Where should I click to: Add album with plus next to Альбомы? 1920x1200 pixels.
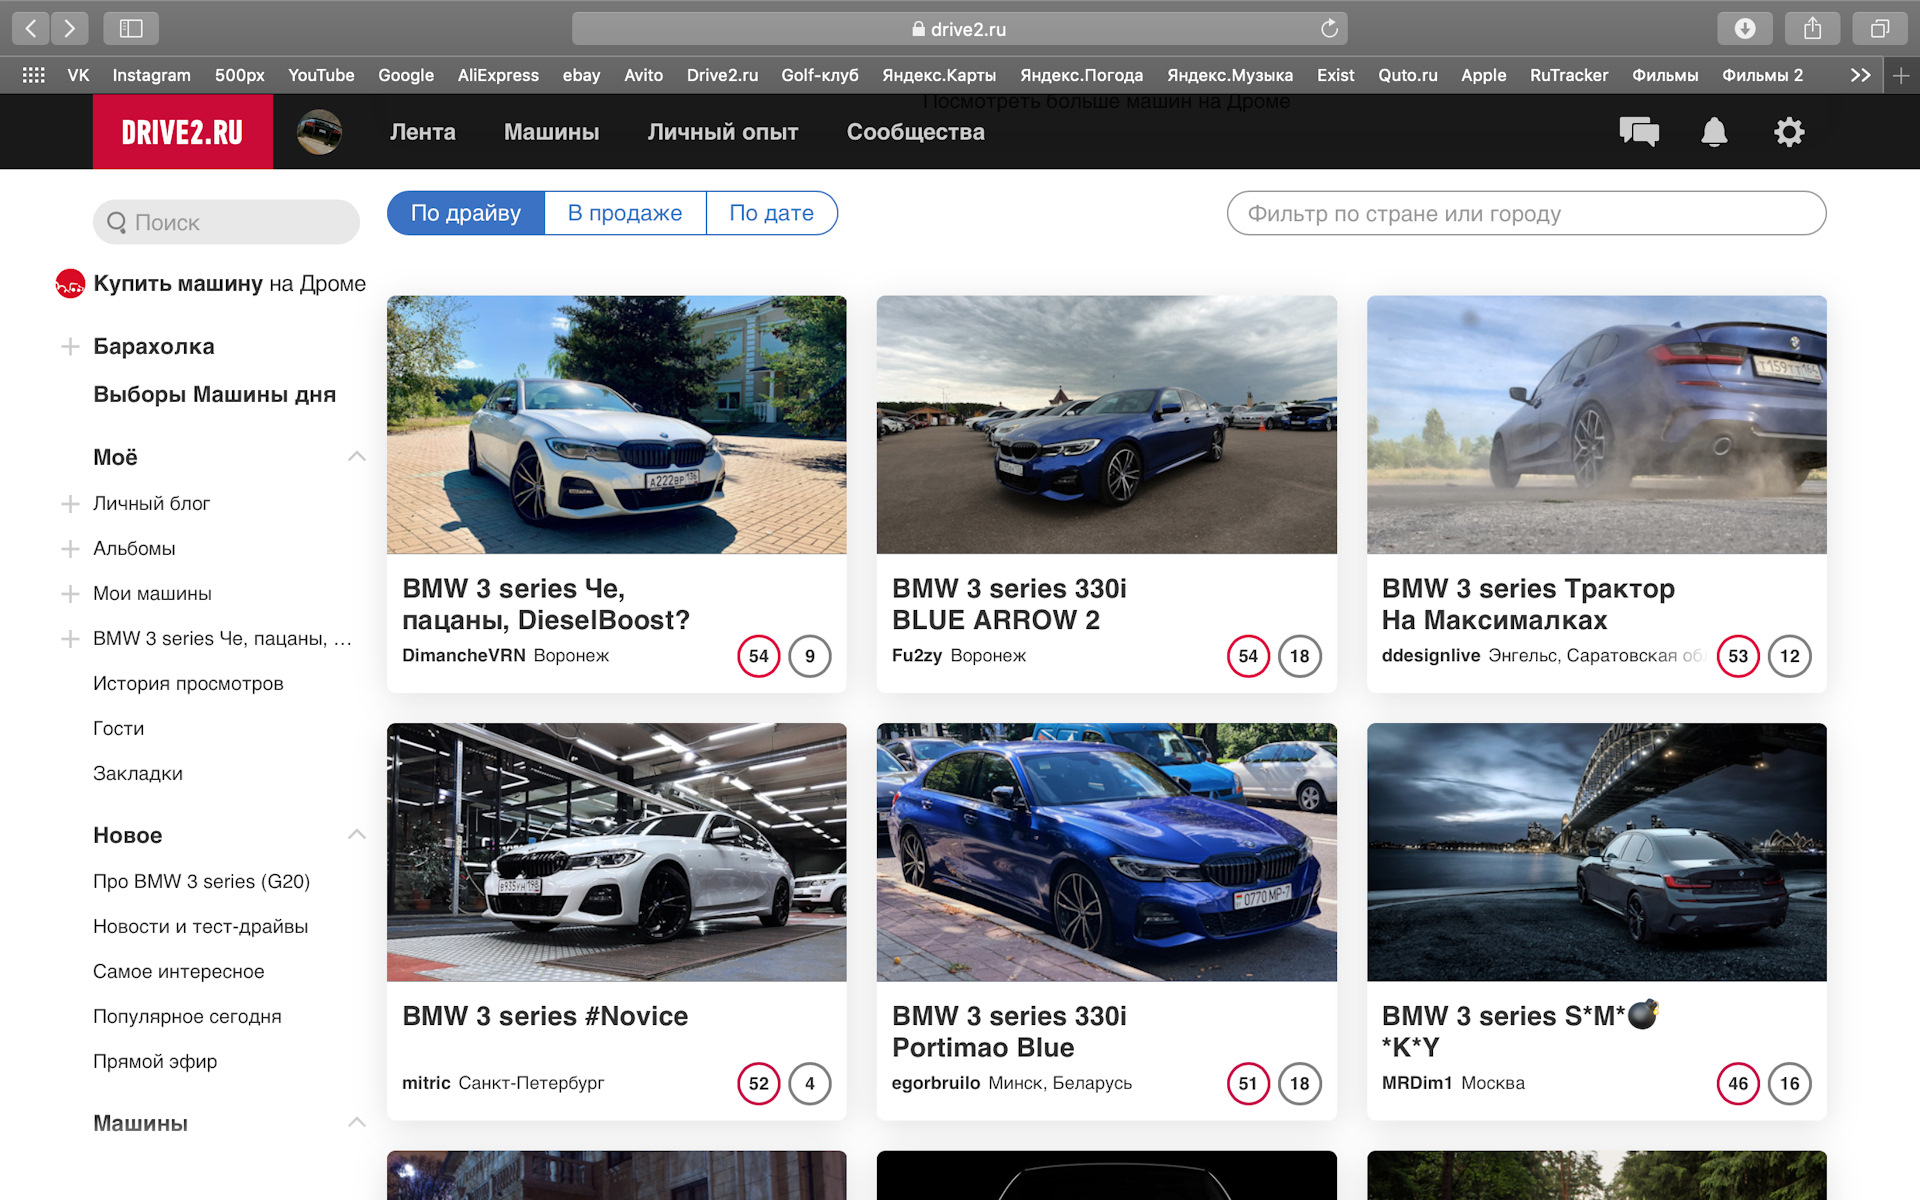point(70,549)
